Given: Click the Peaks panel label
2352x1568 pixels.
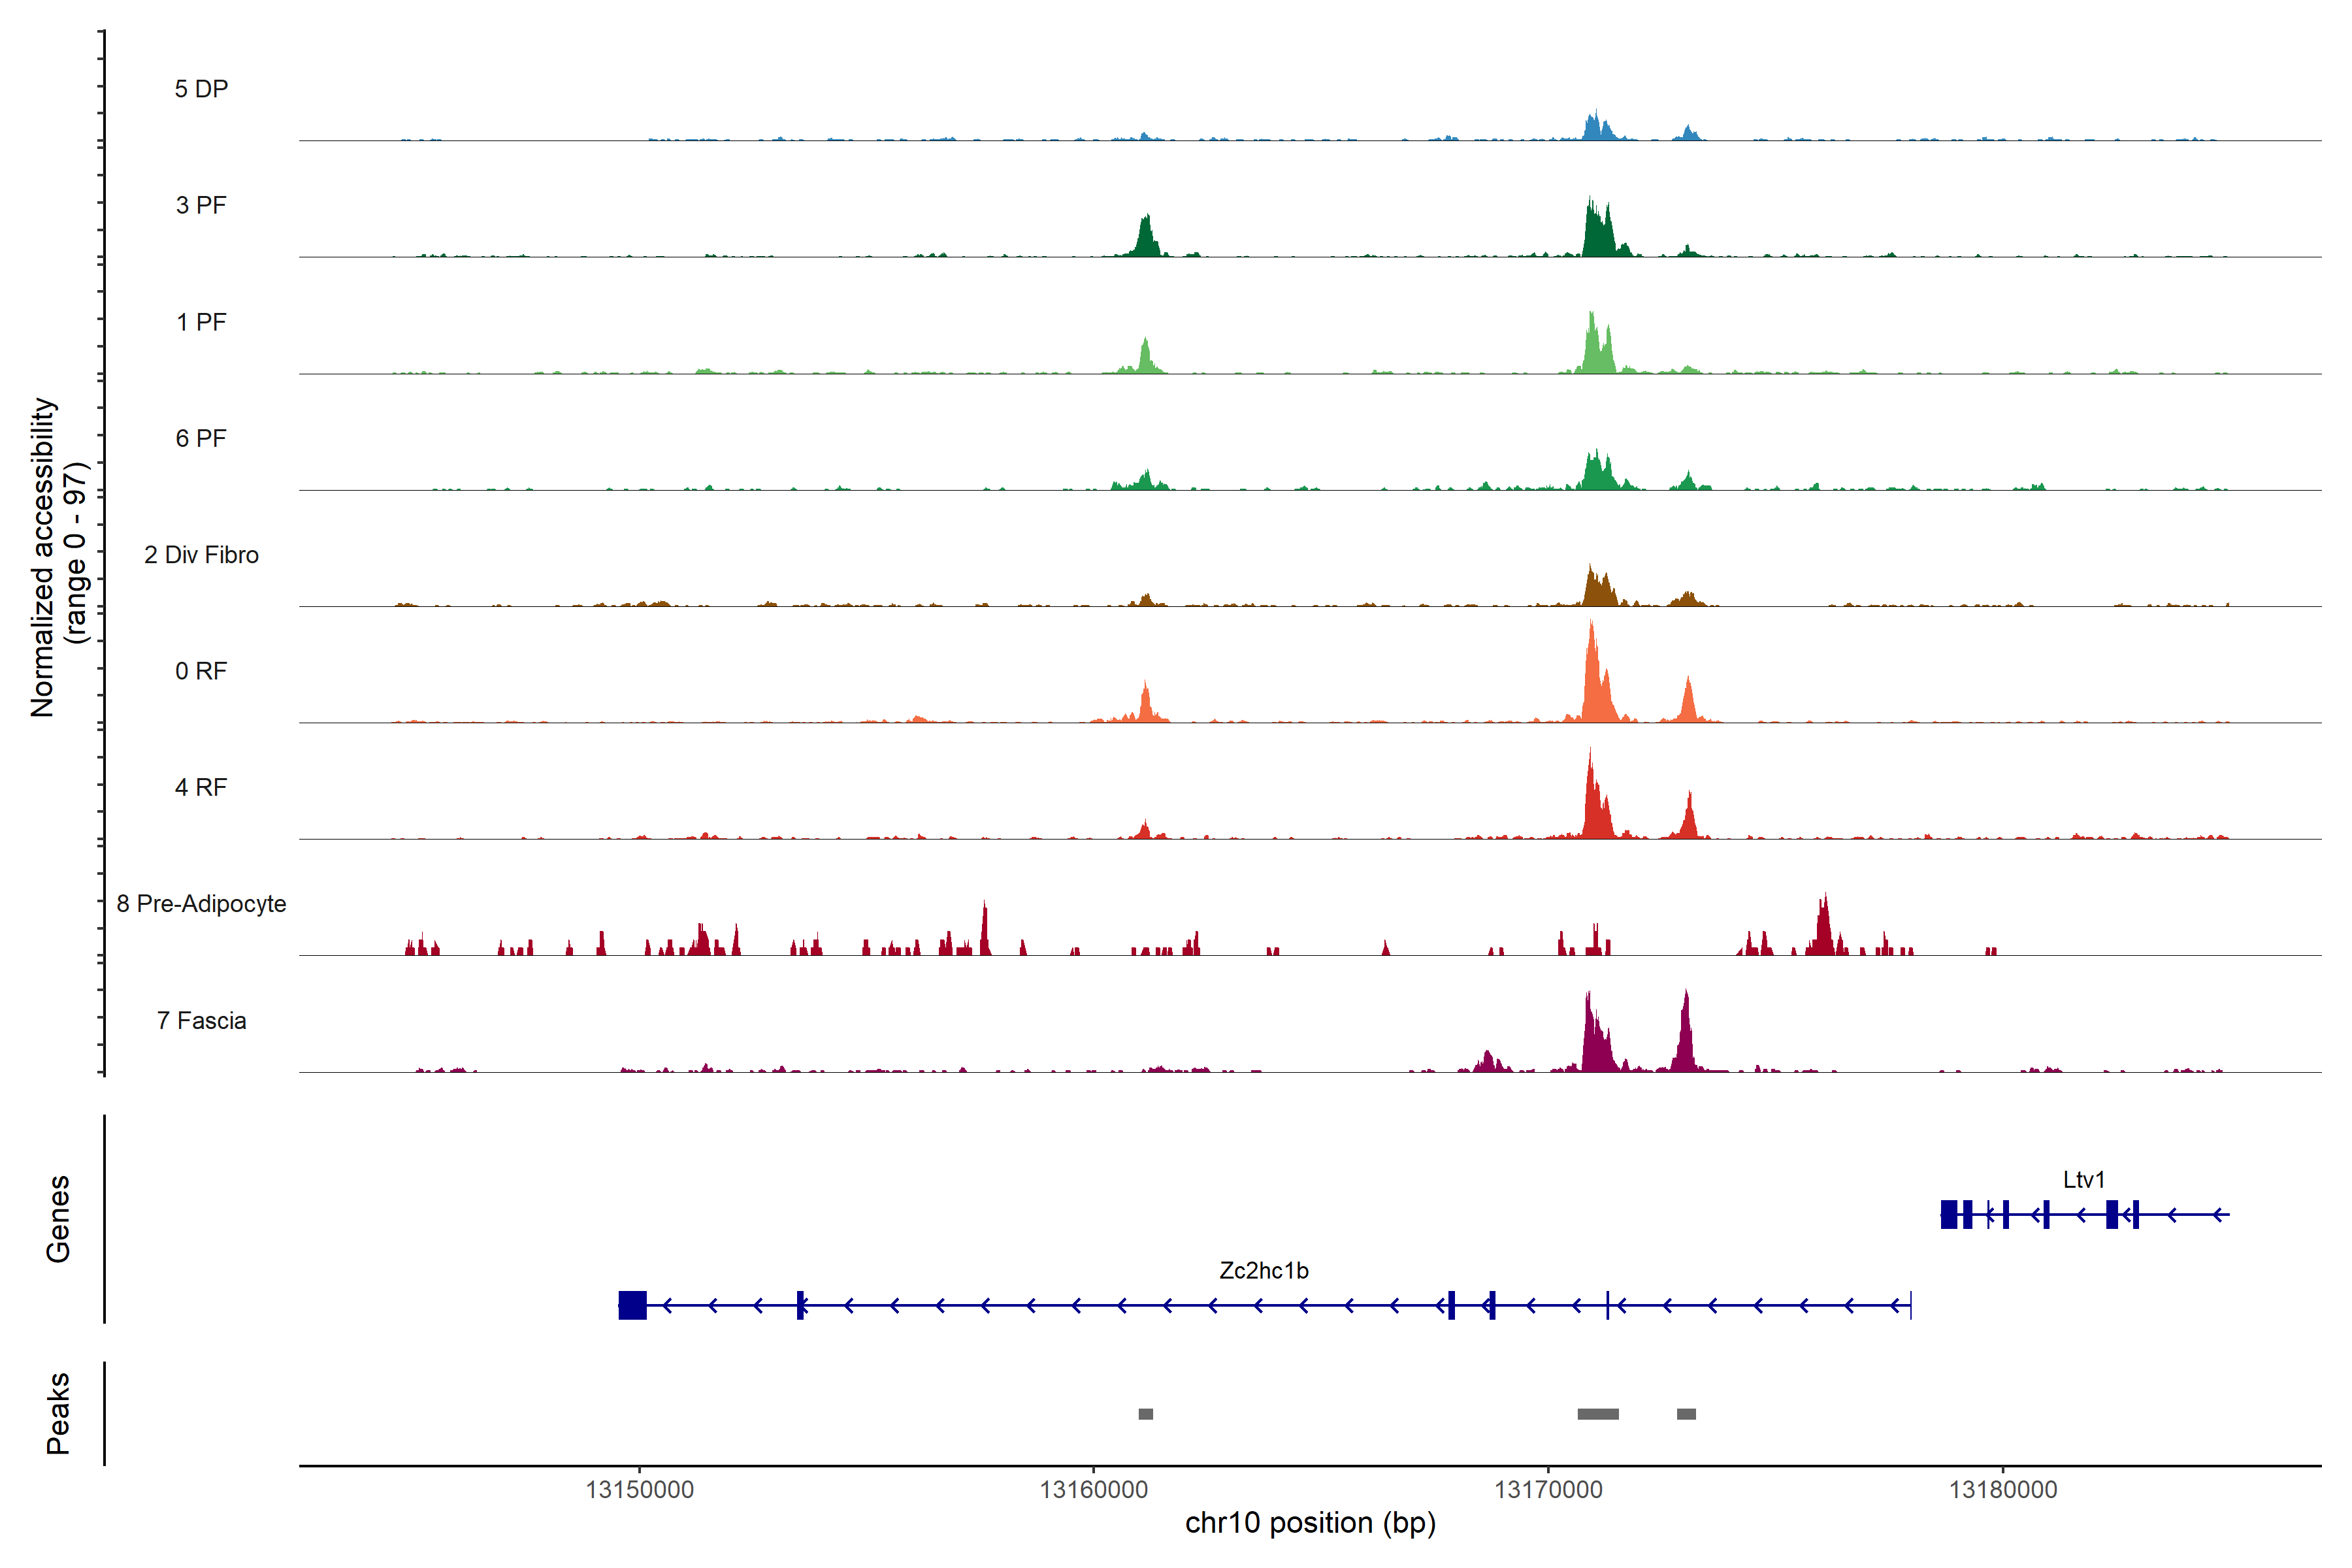Looking at the screenshot, I should 58,1412.
